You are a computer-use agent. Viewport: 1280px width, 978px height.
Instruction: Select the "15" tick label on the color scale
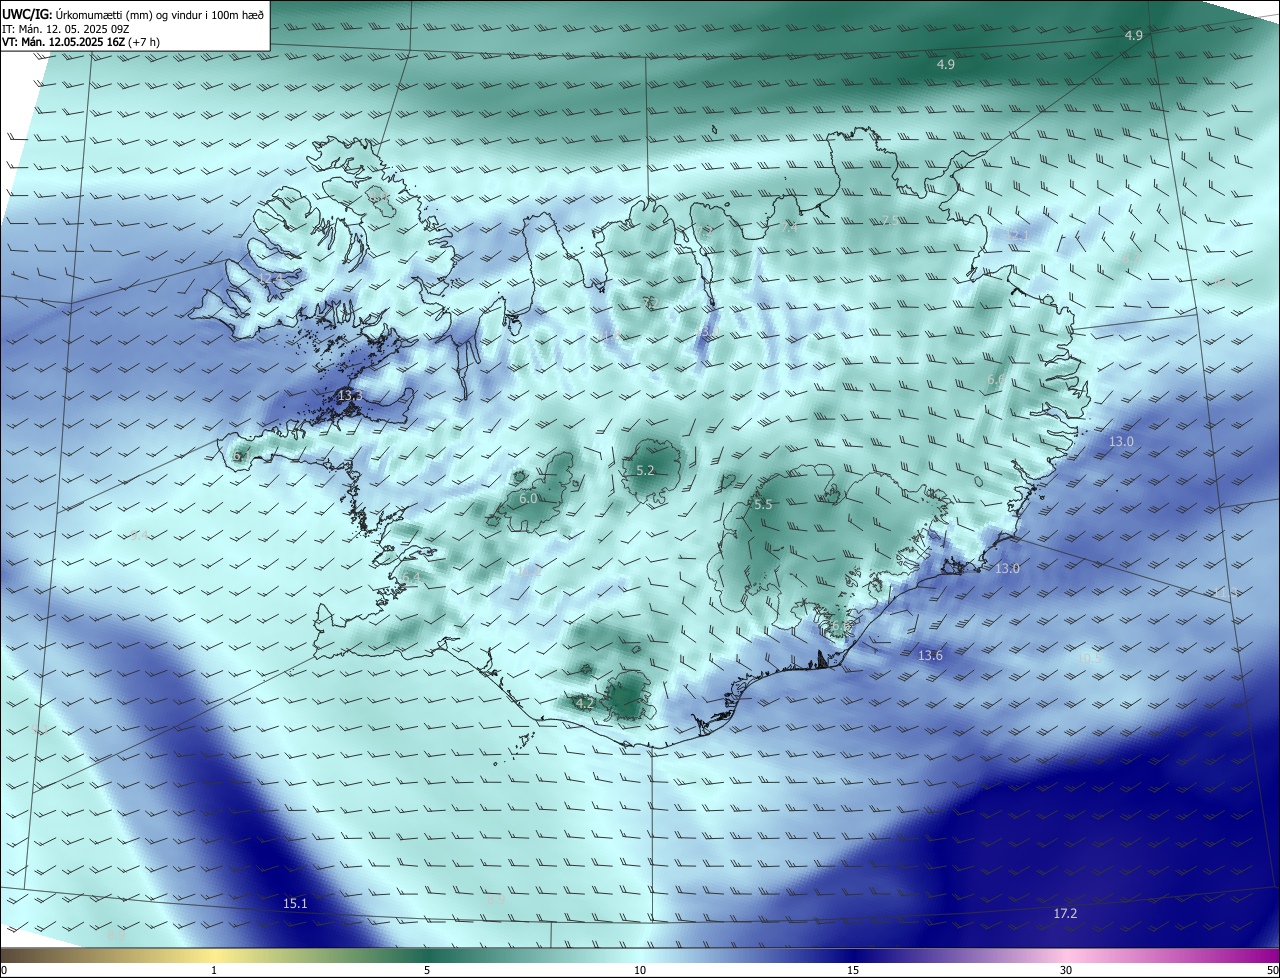click(853, 970)
